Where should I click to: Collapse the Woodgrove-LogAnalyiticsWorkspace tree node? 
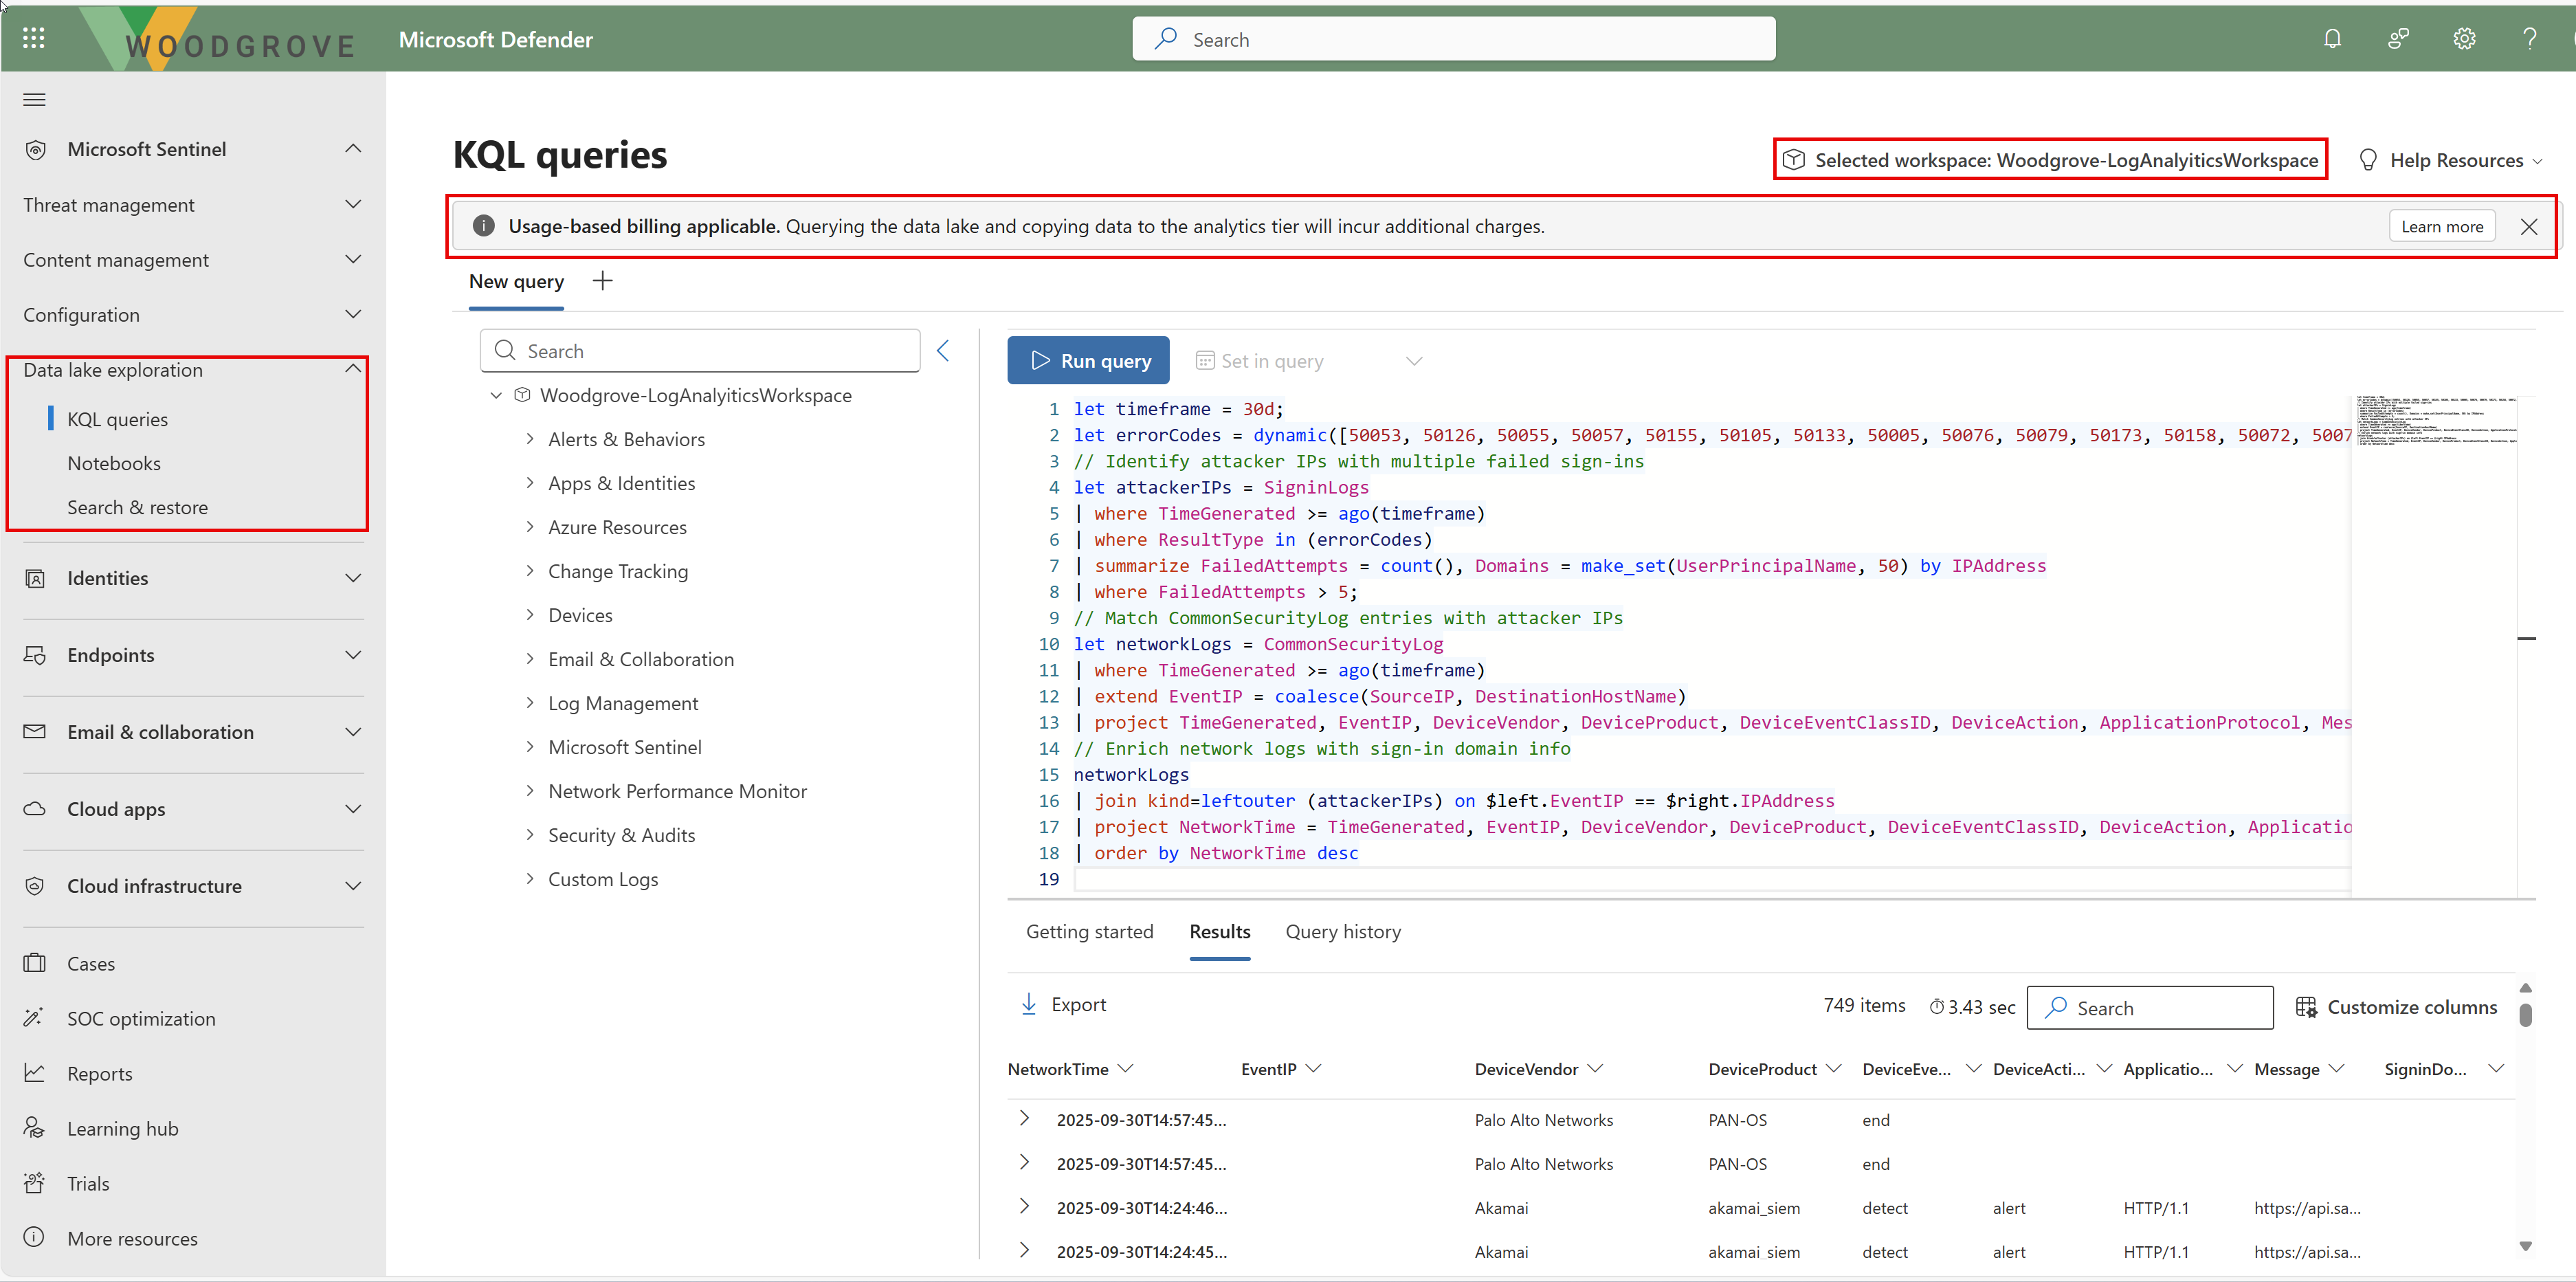(x=496, y=395)
